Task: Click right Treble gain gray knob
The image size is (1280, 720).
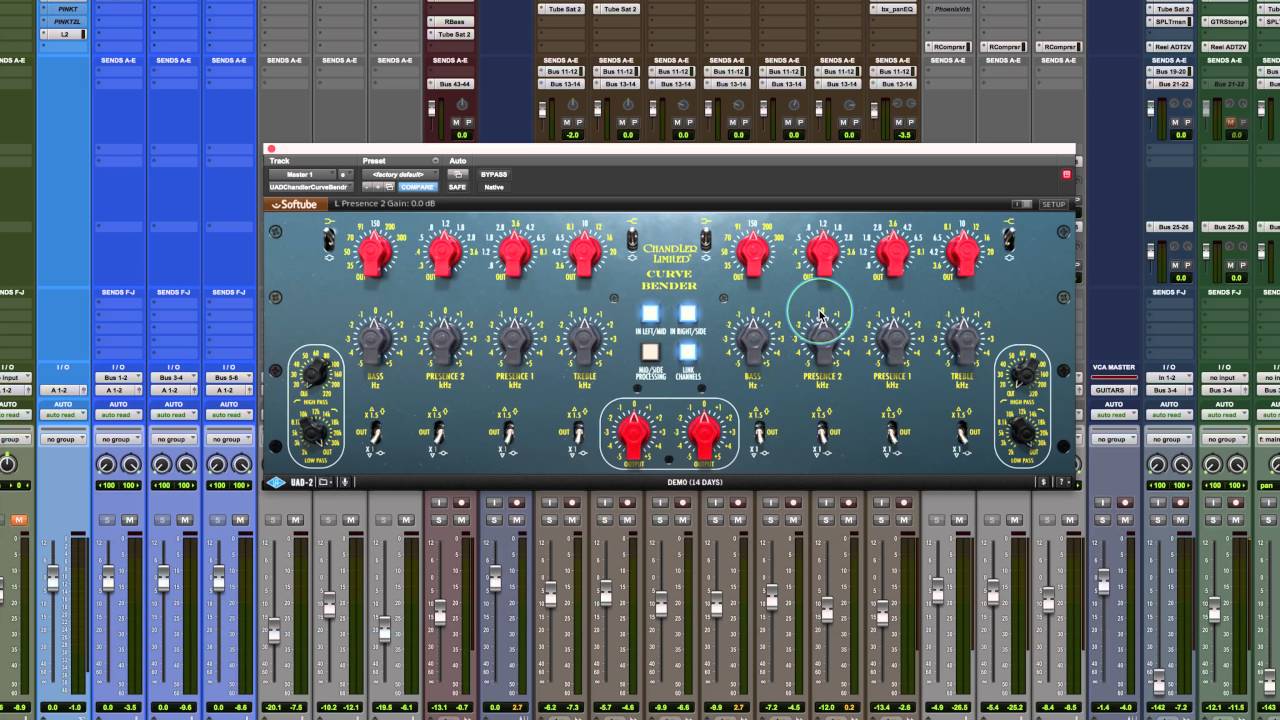Action: click(x=962, y=342)
